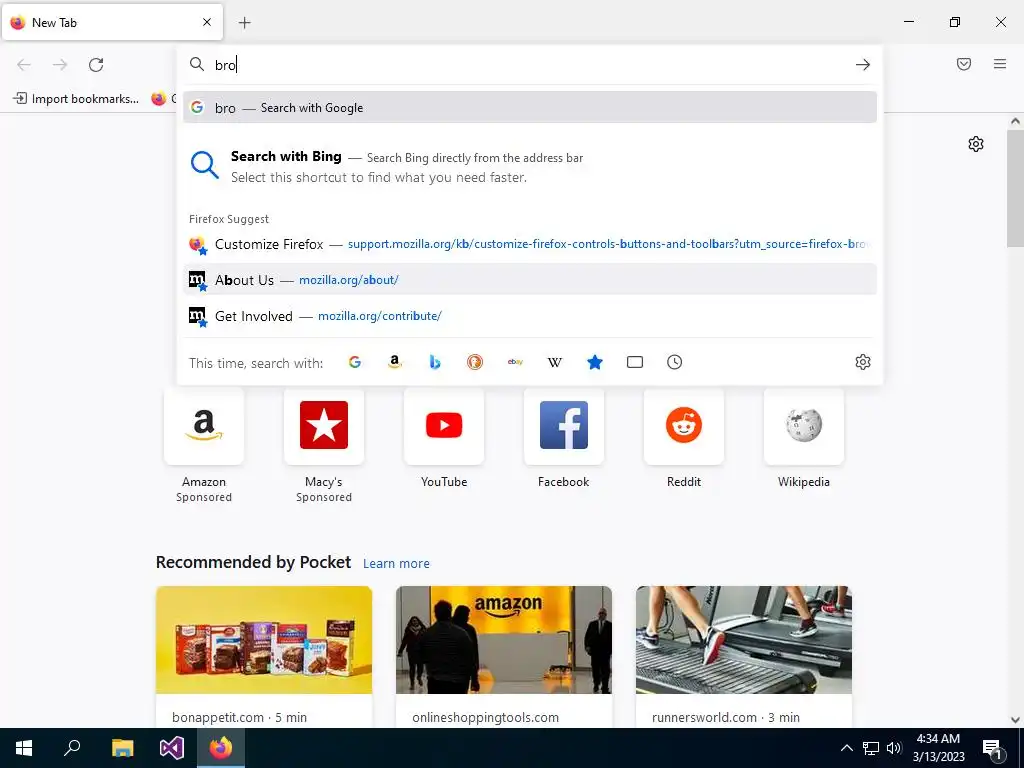Search this time with Bing icon
The height and width of the screenshot is (768, 1024).
click(435, 362)
